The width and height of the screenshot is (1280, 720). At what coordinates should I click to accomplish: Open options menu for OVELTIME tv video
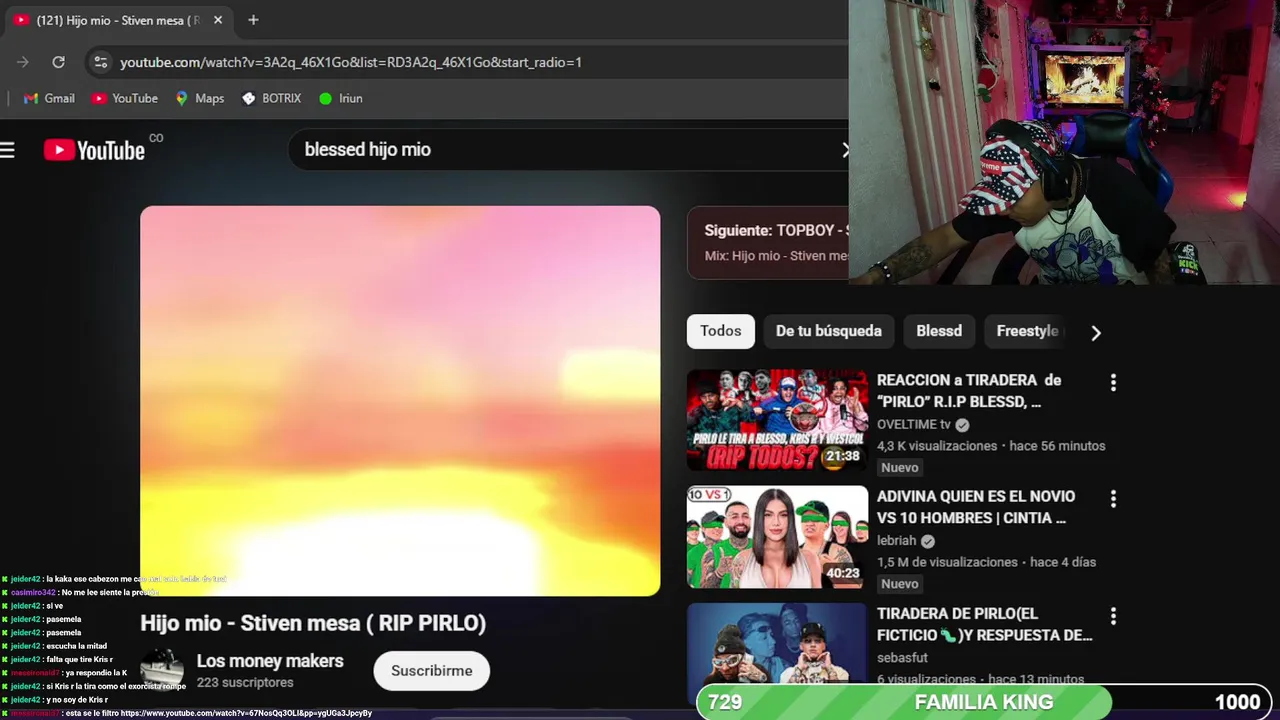click(1113, 382)
